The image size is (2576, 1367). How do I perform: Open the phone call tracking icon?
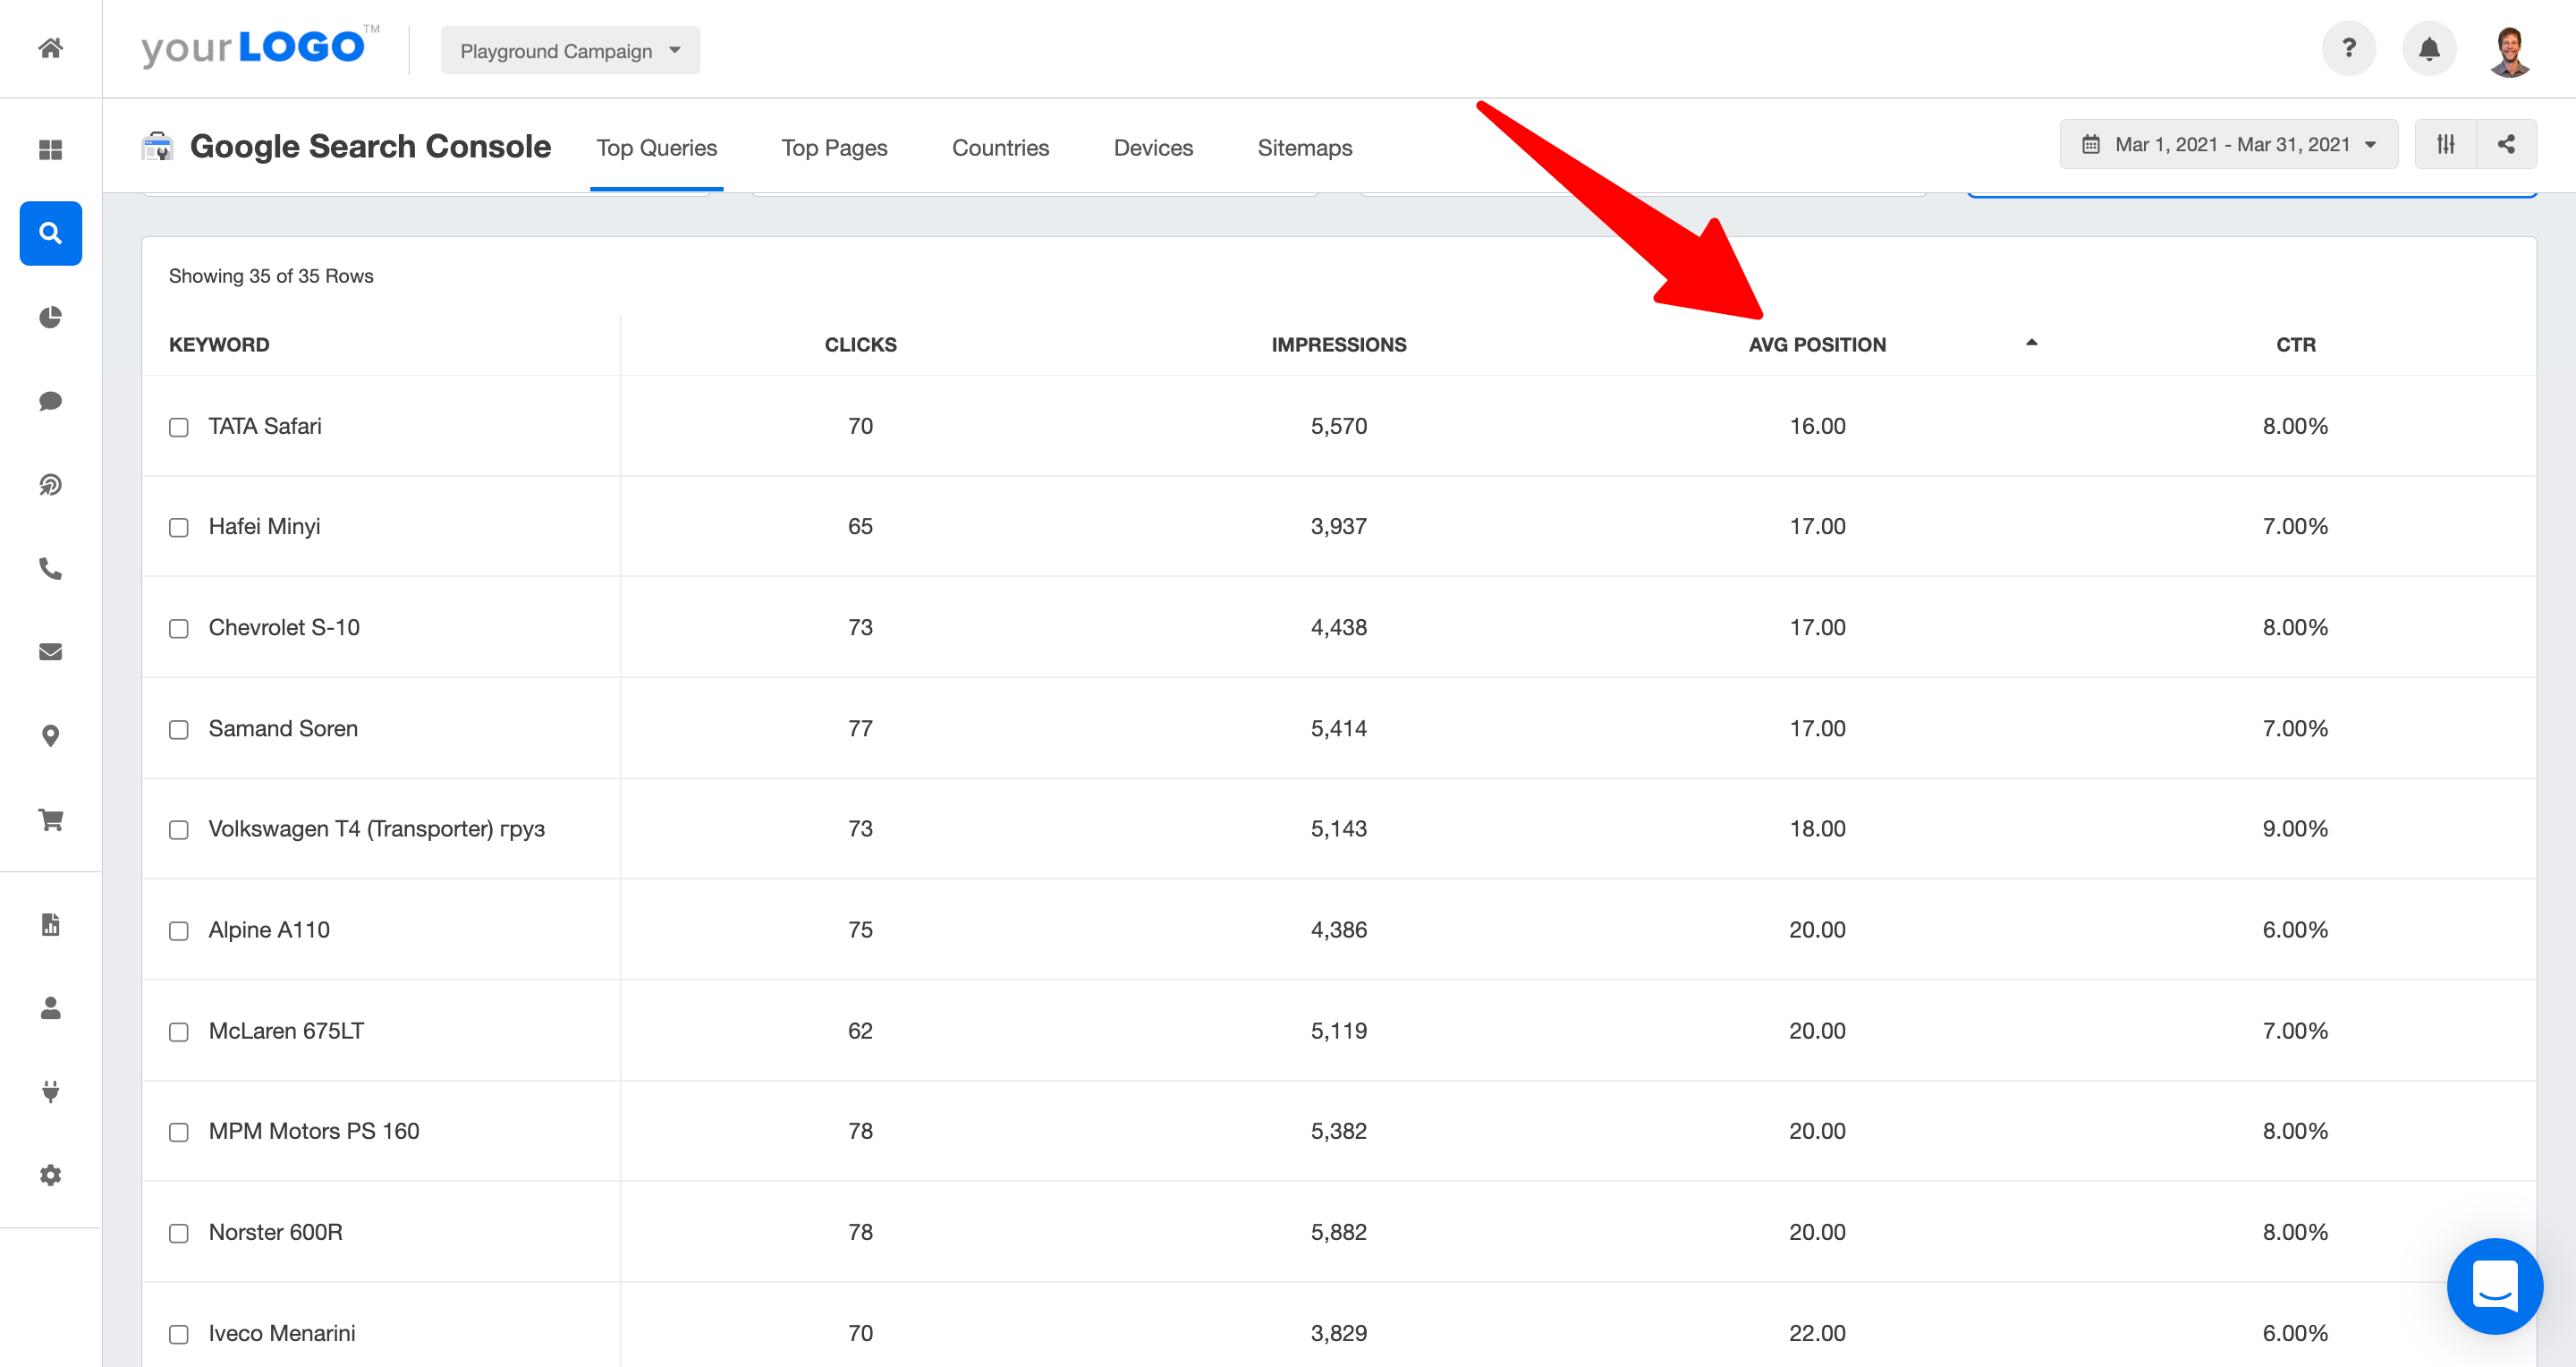pos(51,569)
